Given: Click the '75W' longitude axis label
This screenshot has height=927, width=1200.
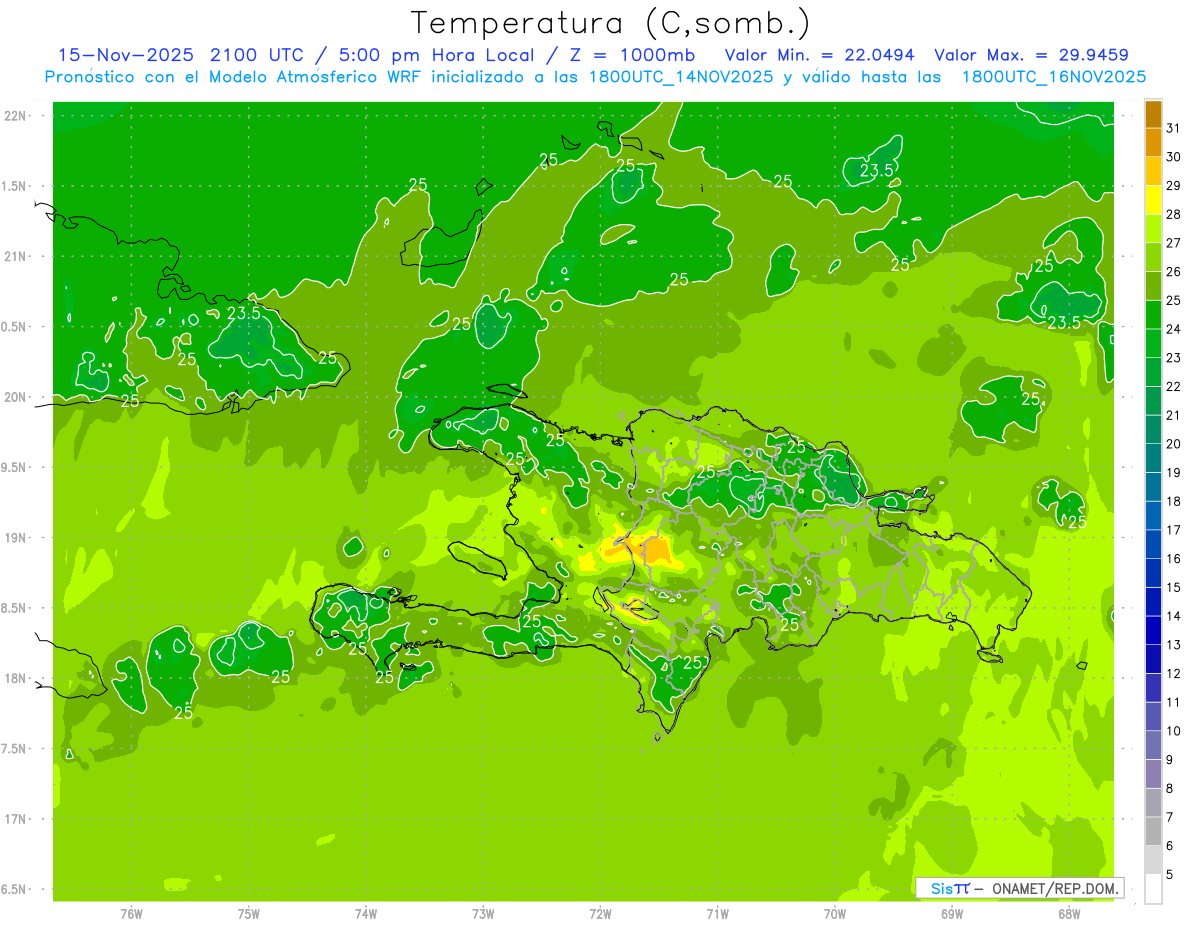Looking at the screenshot, I should click(248, 913).
